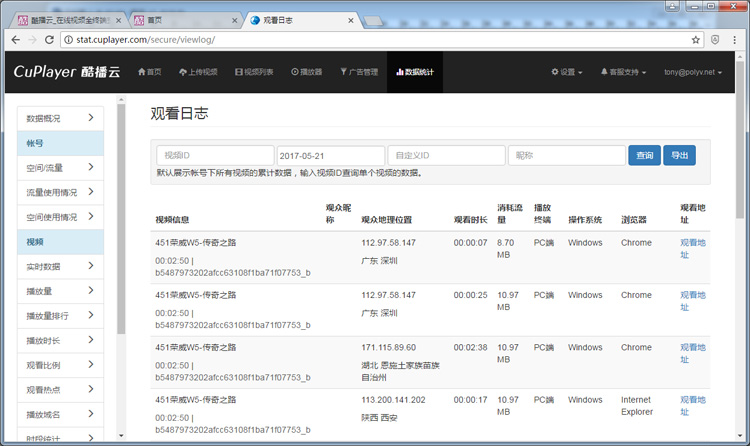Image resolution: width=750 pixels, height=446 pixels.
Task: Open the Chrome three-dot menu
Action: (735, 40)
